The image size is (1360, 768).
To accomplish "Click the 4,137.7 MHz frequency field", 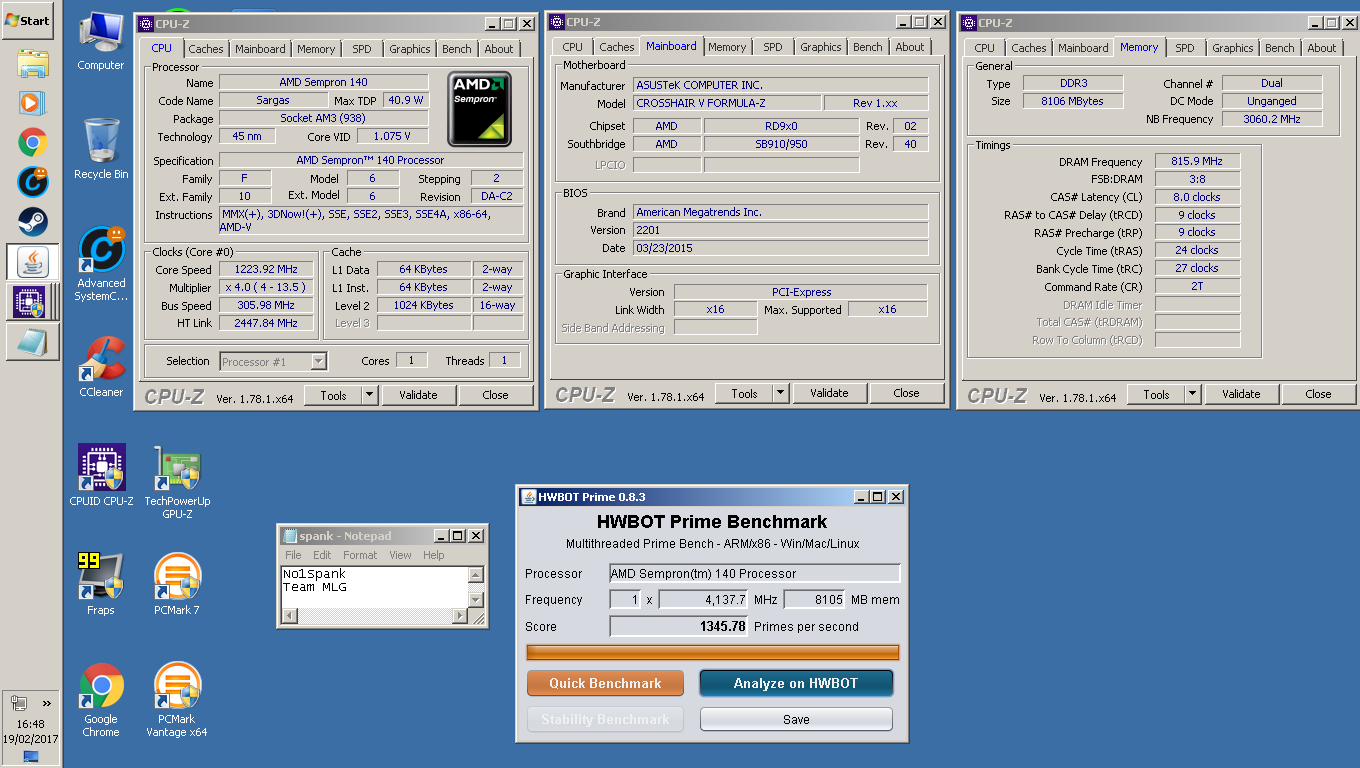I will 703,600.
